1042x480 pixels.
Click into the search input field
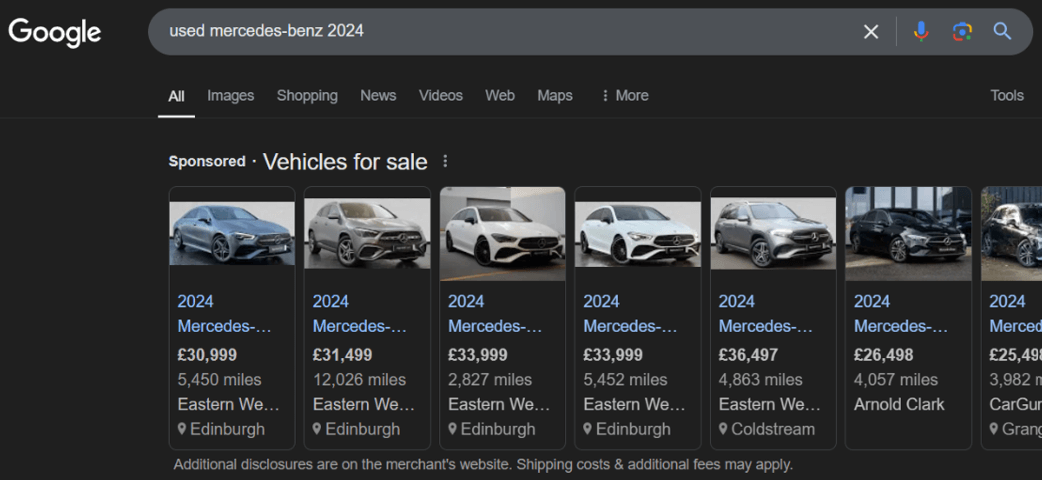[x=500, y=32]
